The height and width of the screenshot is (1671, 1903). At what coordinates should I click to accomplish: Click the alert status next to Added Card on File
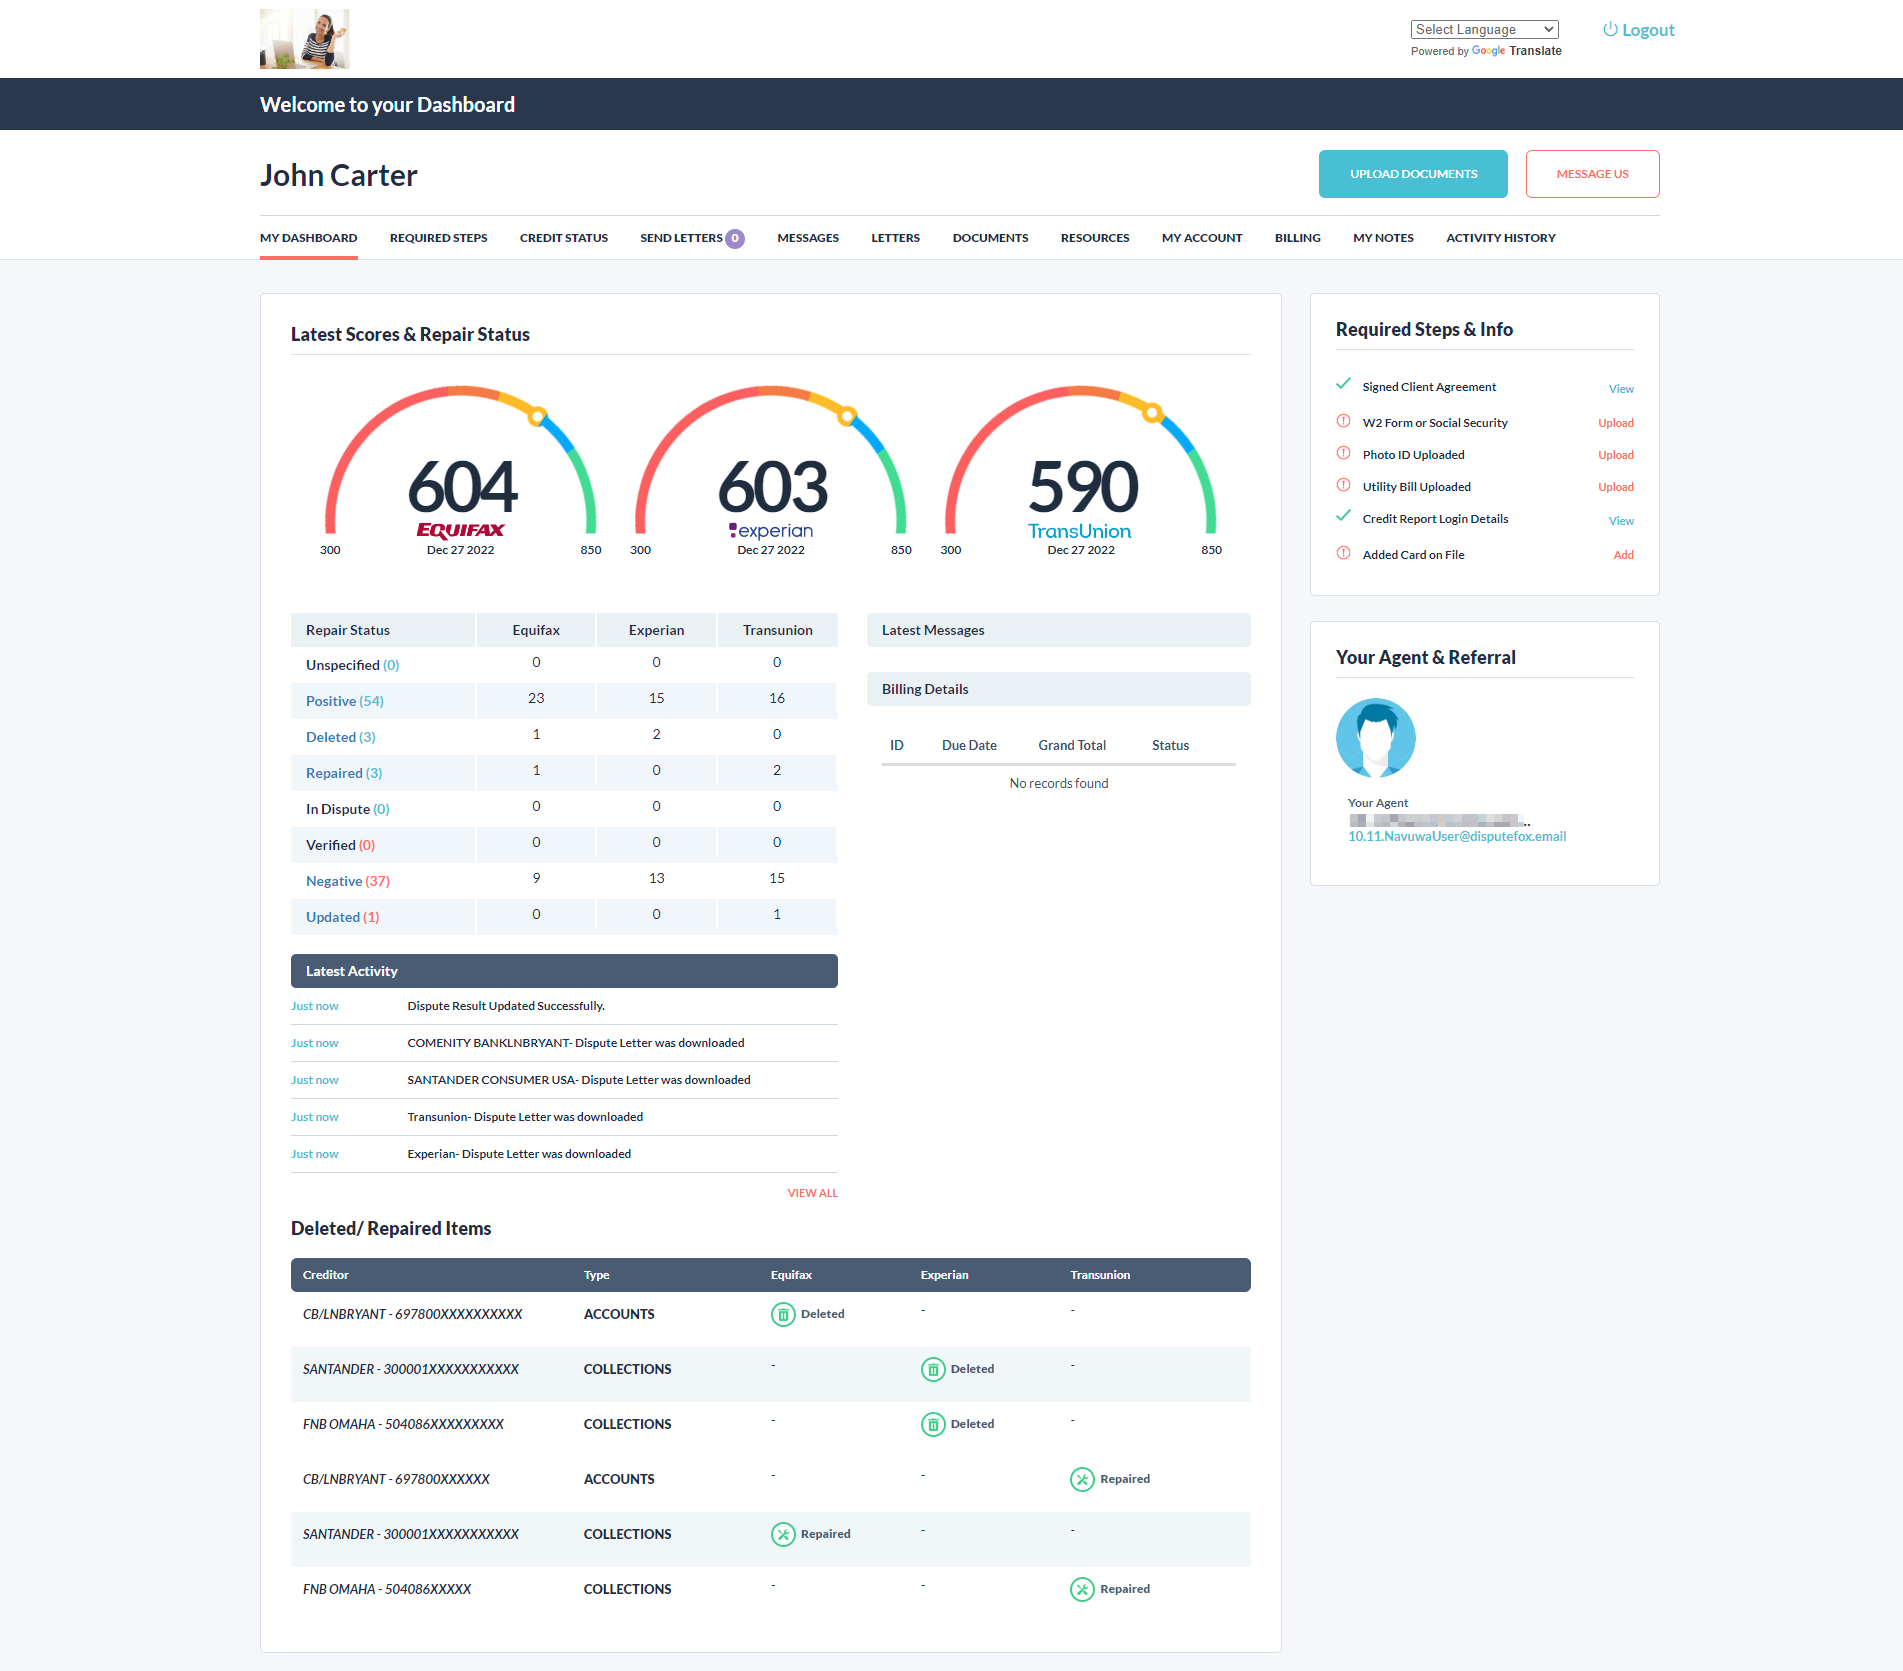pyautogui.click(x=1344, y=553)
